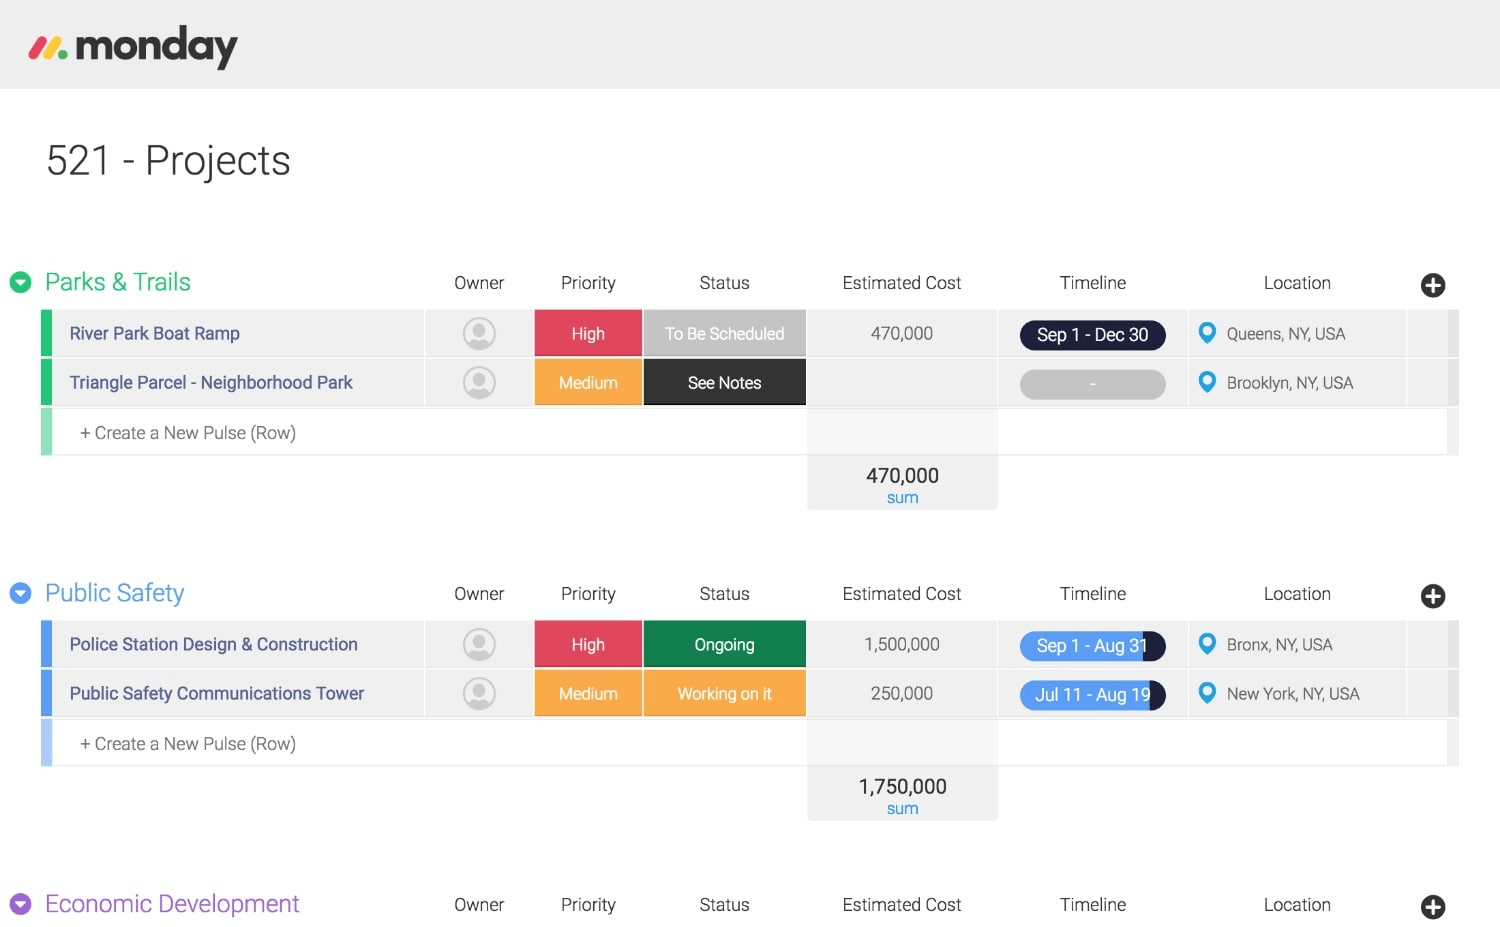The height and width of the screenshot is (927, 1500).
Task: Click Location header in Economic Development
Action: (1297, 905)
